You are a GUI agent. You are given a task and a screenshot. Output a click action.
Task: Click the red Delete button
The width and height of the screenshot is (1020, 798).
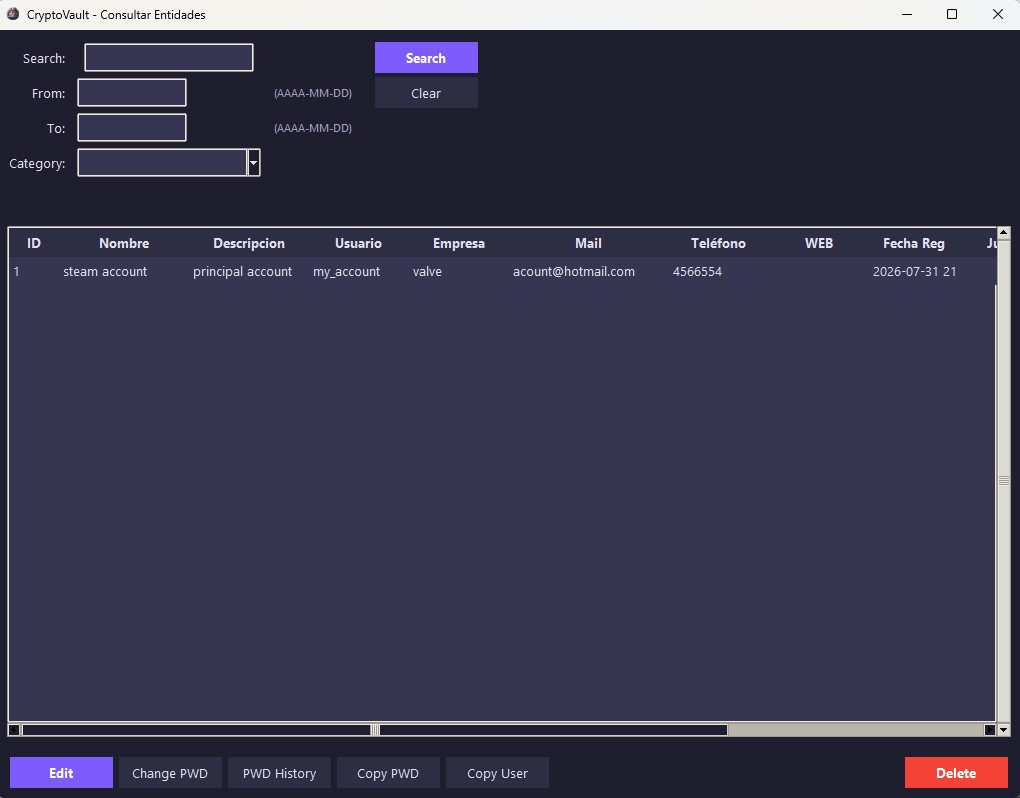pos(956,773)
